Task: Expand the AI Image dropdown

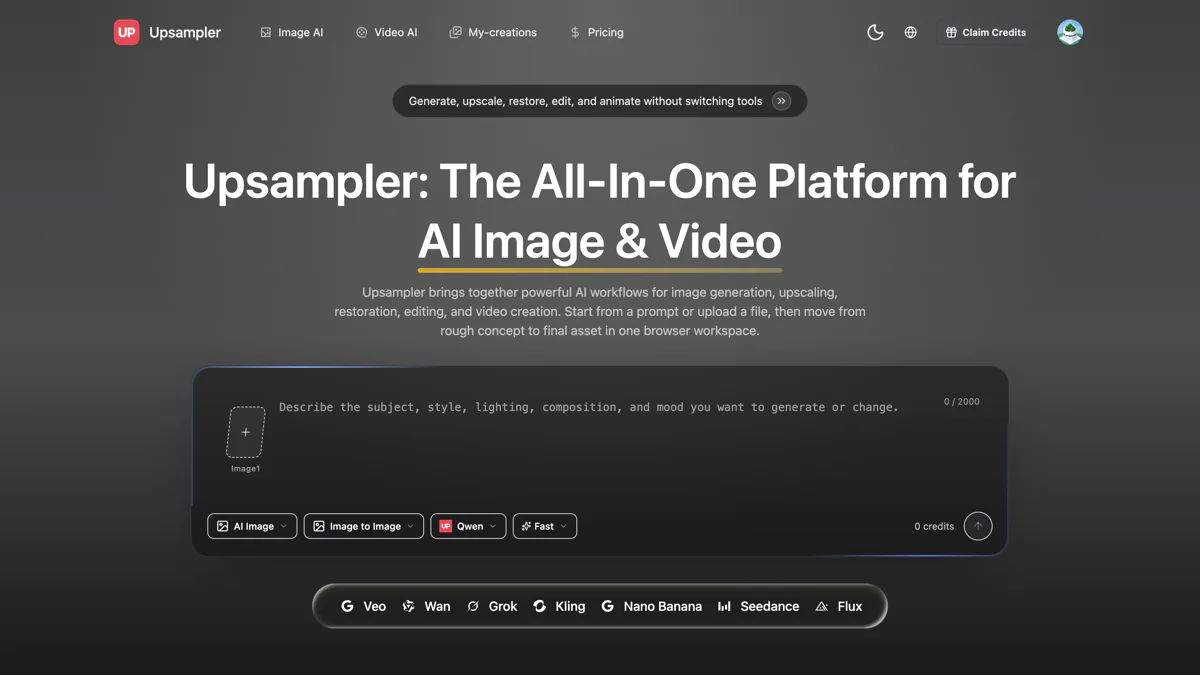Action: (x=252, y=526)
